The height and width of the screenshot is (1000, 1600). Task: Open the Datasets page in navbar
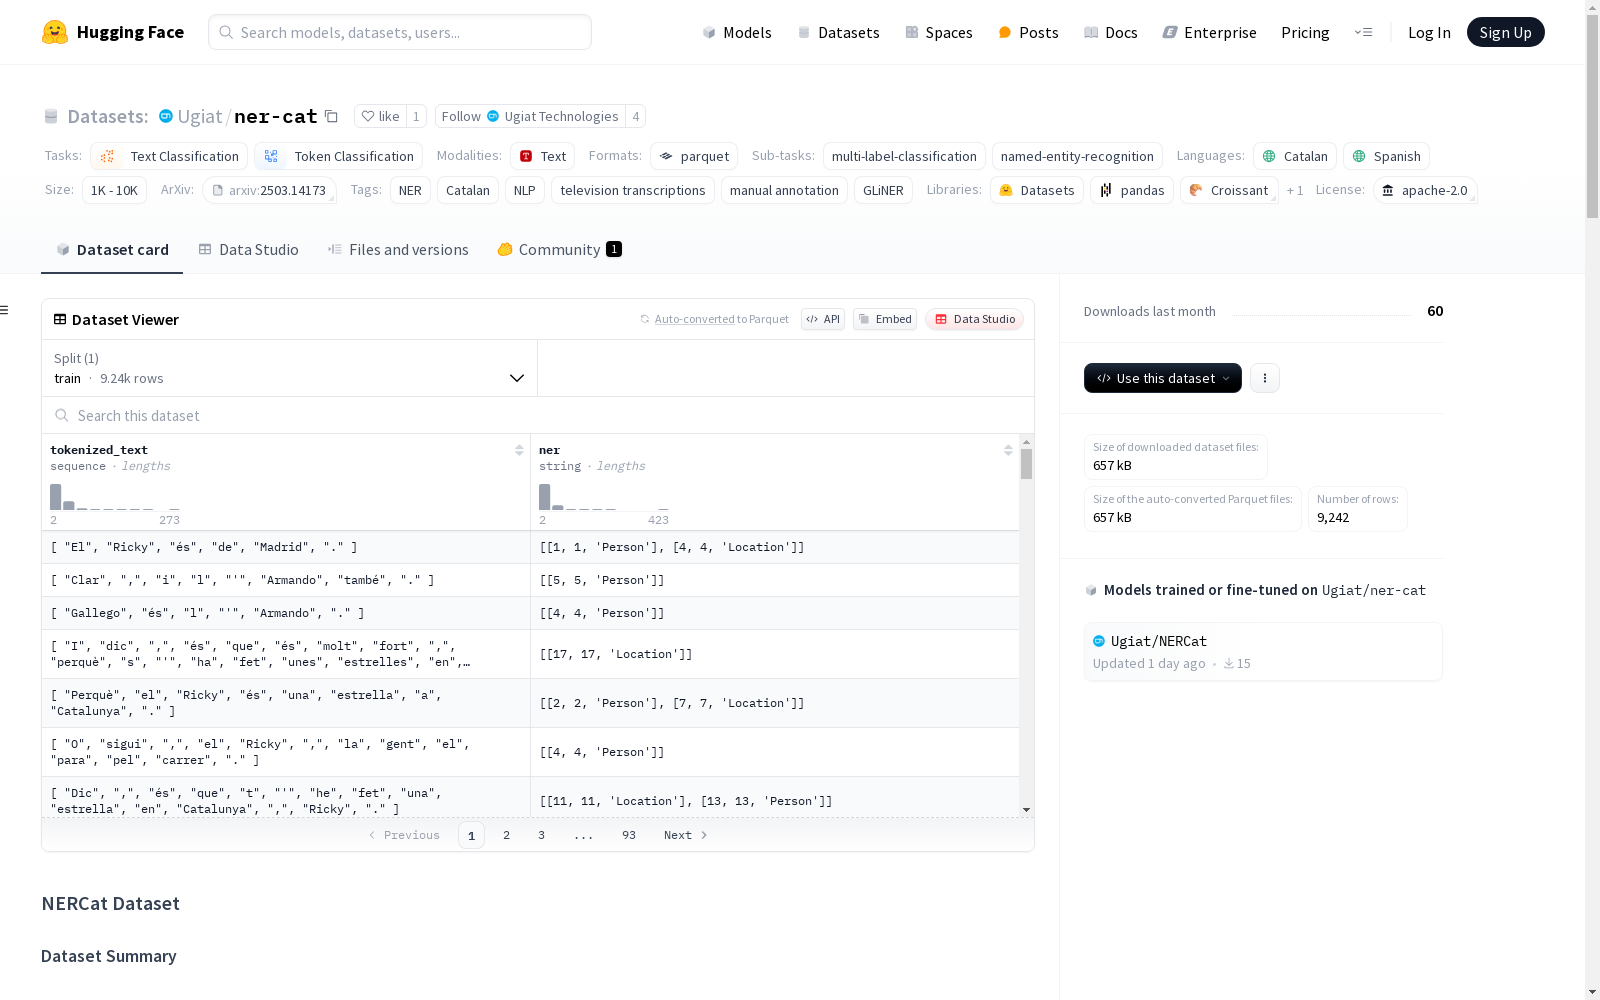(x=838, y=32)
